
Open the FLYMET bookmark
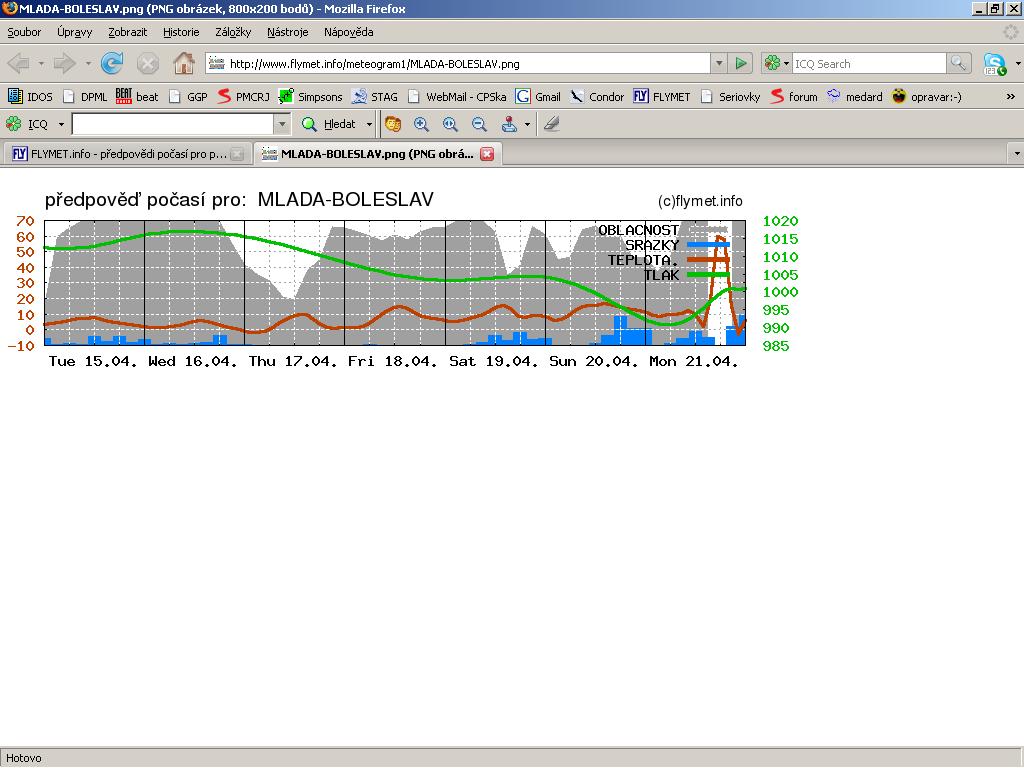click(662, 97)
